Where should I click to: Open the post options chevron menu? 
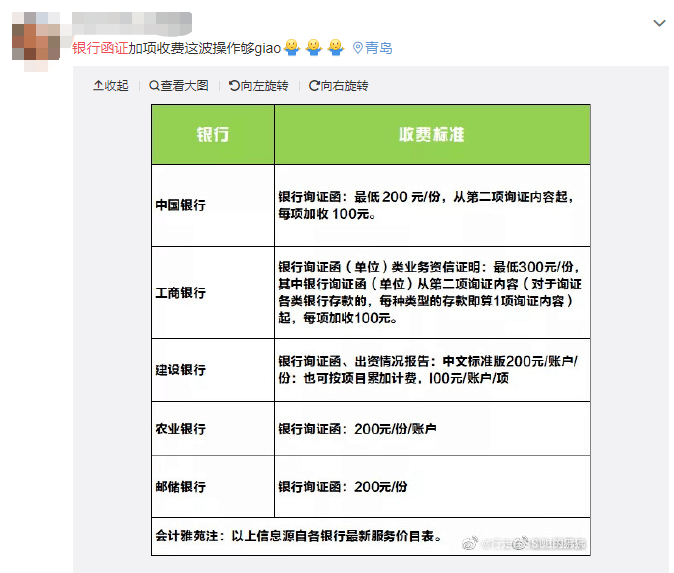coord(659,23)
